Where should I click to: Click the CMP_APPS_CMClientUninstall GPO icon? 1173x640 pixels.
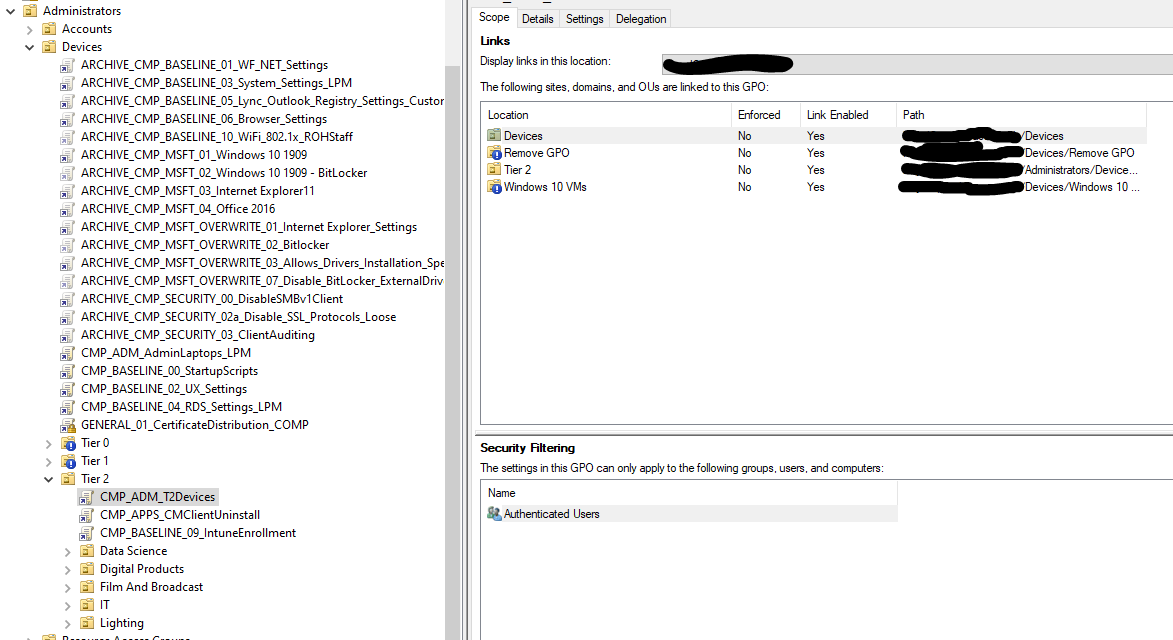(87, 515)
